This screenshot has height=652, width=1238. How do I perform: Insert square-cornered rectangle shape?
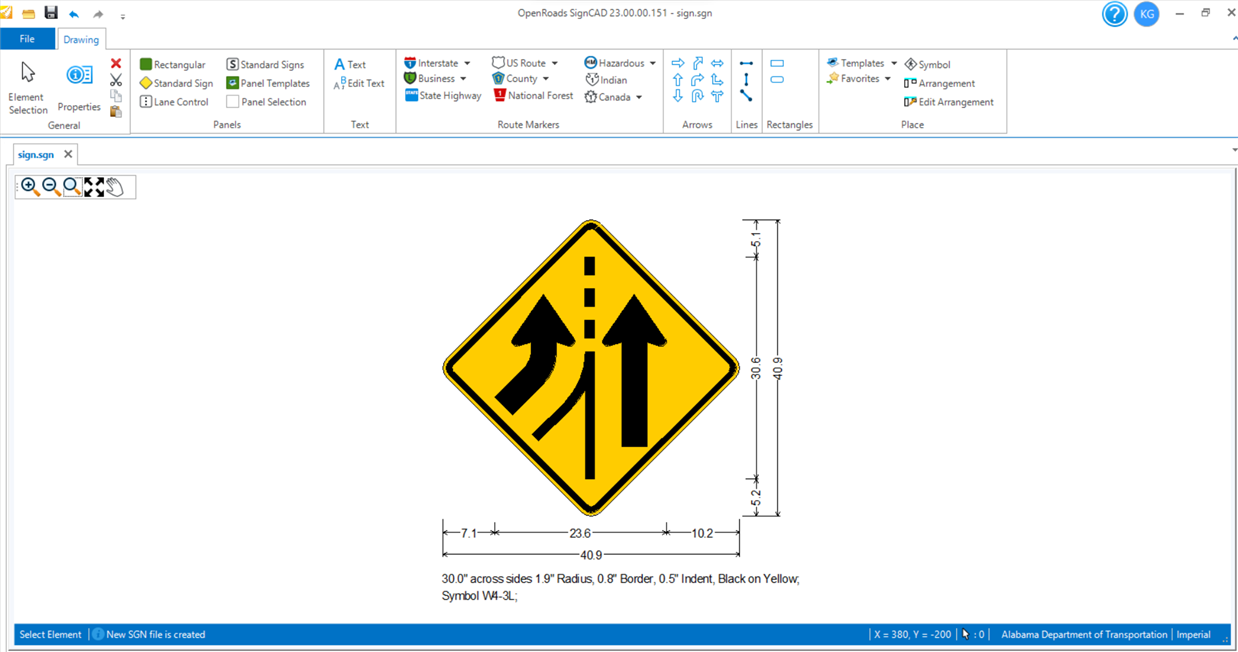pos(777,63)
